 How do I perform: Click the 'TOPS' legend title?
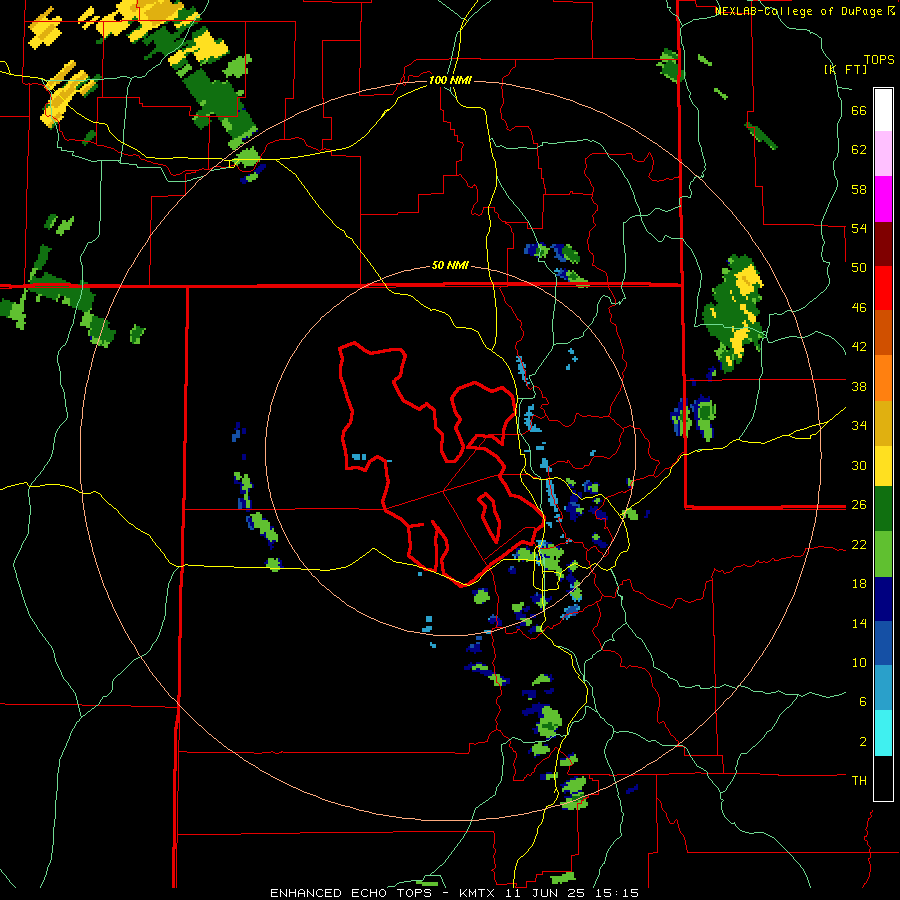pyautogui.click(x=879, y=60)
